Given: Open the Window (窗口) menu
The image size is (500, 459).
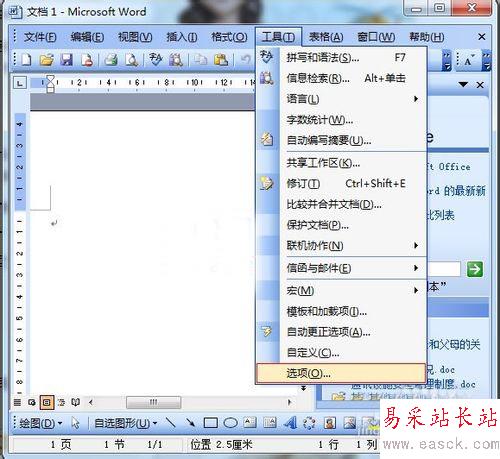Looking at the screenshot, I should (376, 37).
